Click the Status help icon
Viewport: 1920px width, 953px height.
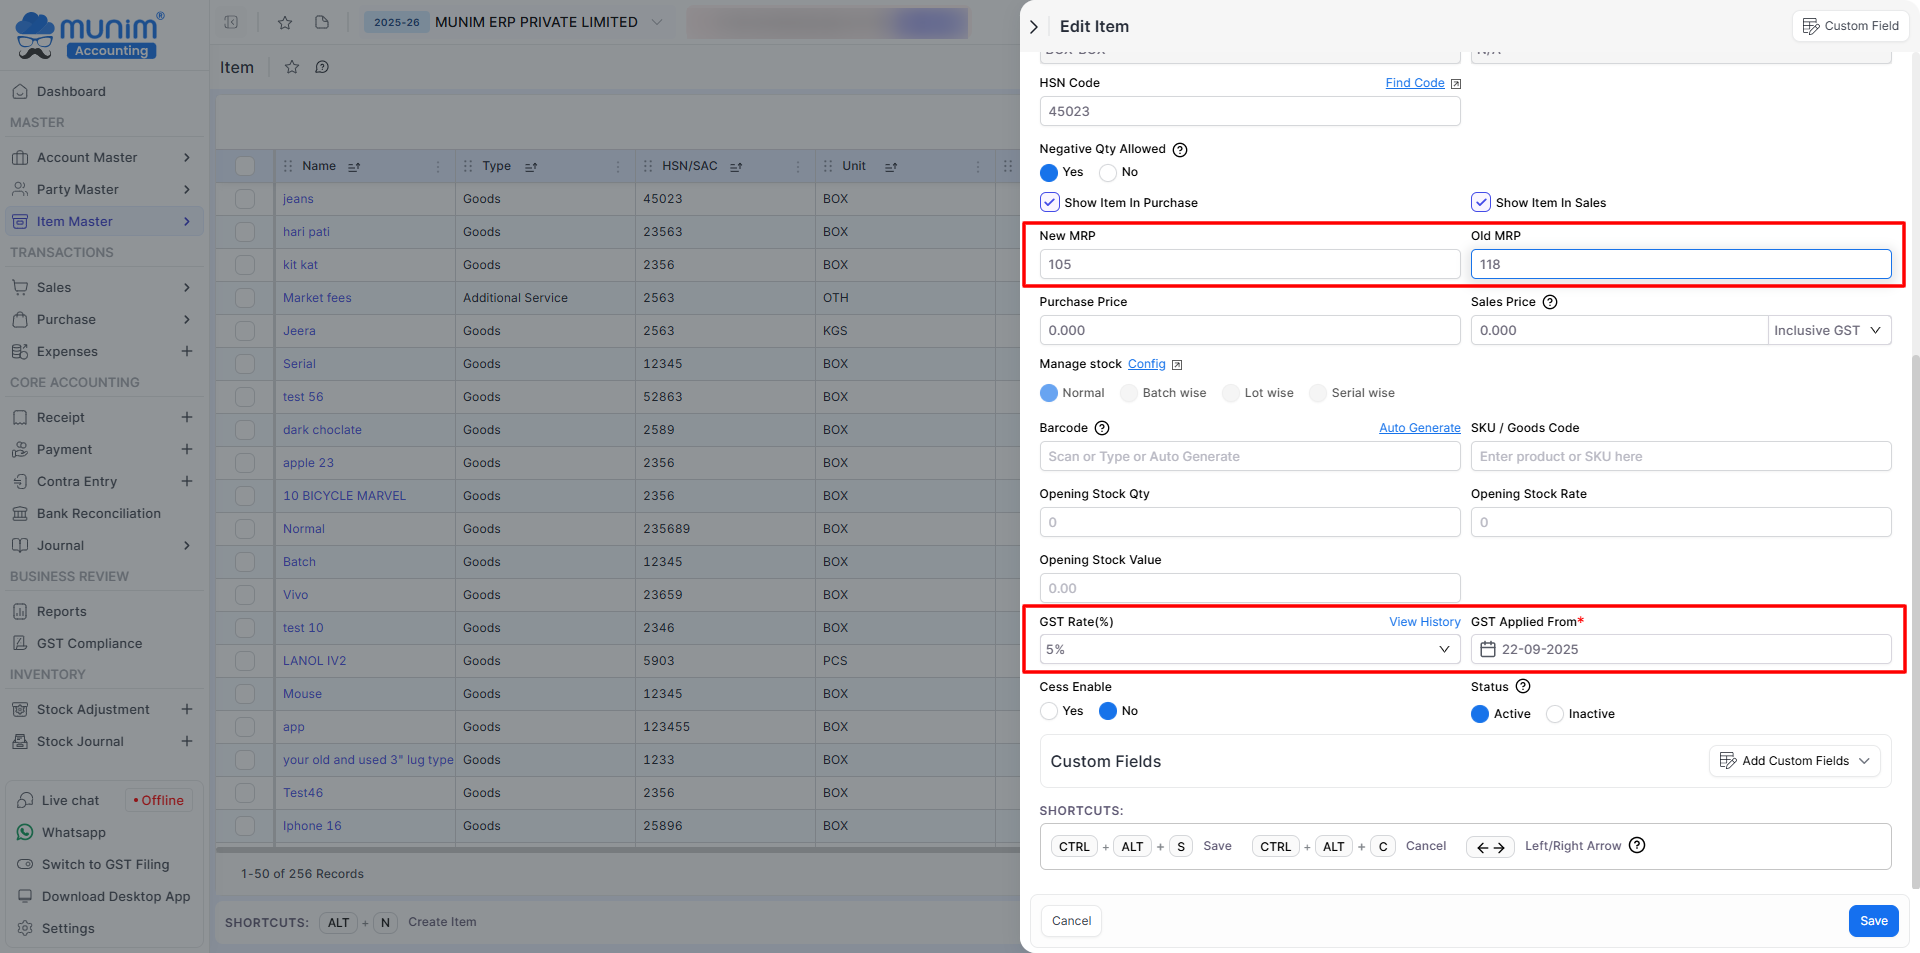[1523, 686]
